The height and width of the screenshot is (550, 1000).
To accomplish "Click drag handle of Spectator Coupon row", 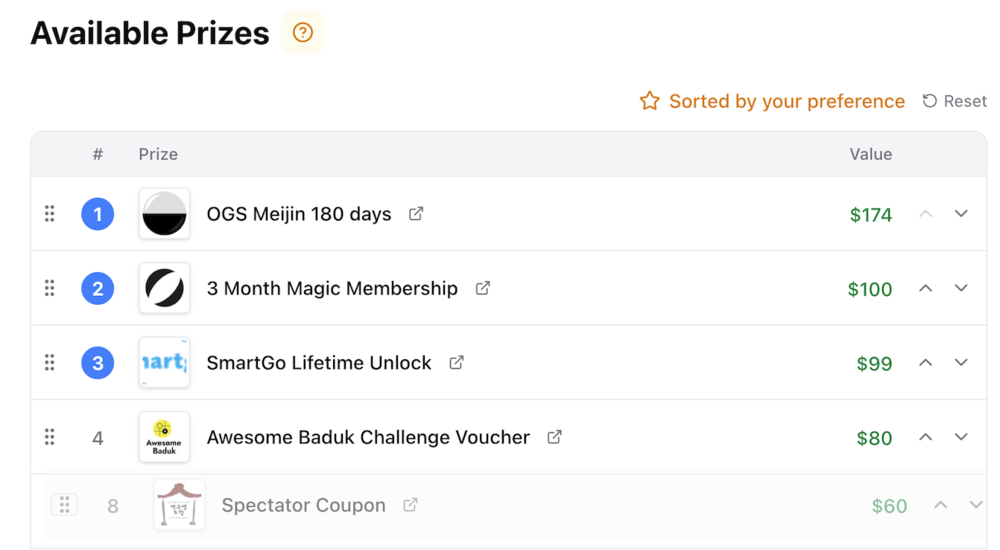I will point(64,505).
